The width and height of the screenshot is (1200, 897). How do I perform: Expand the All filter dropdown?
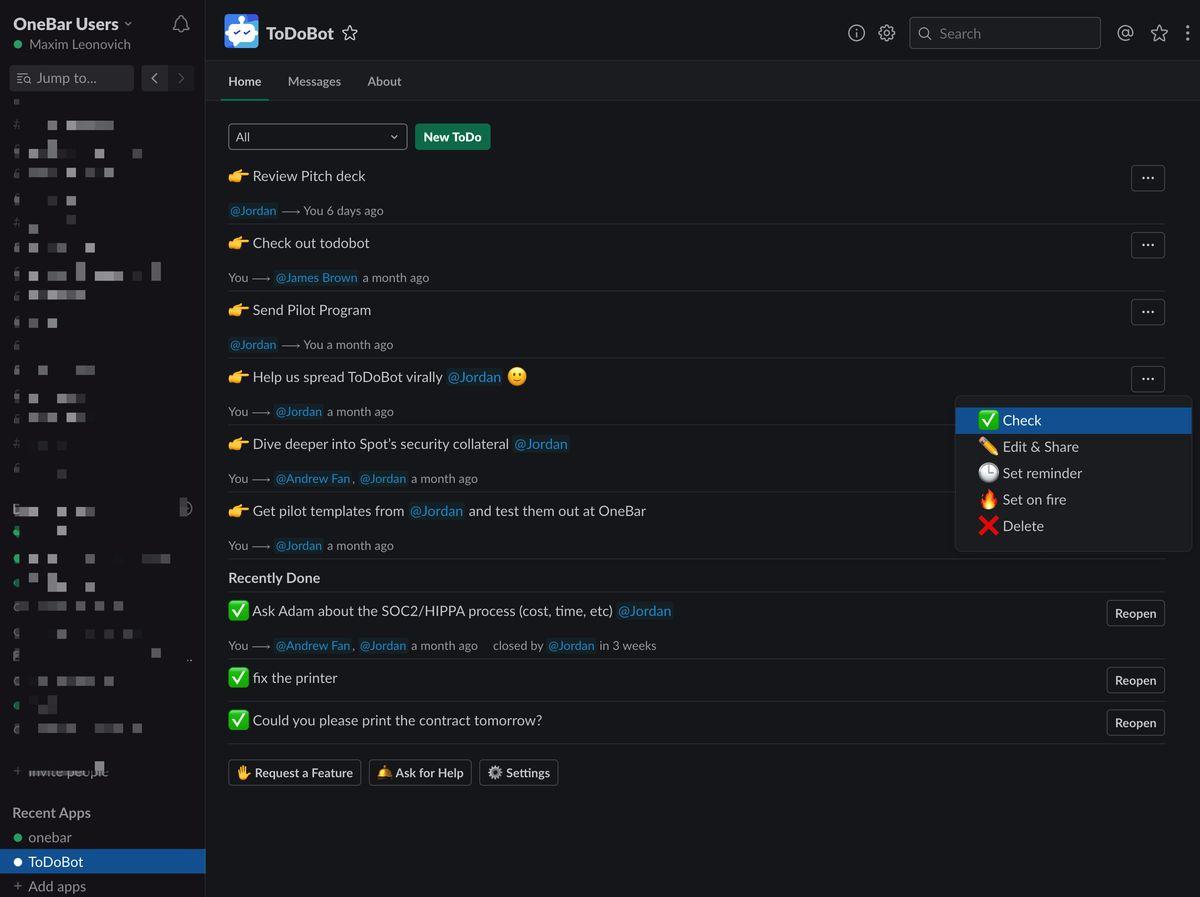[317, 137]
